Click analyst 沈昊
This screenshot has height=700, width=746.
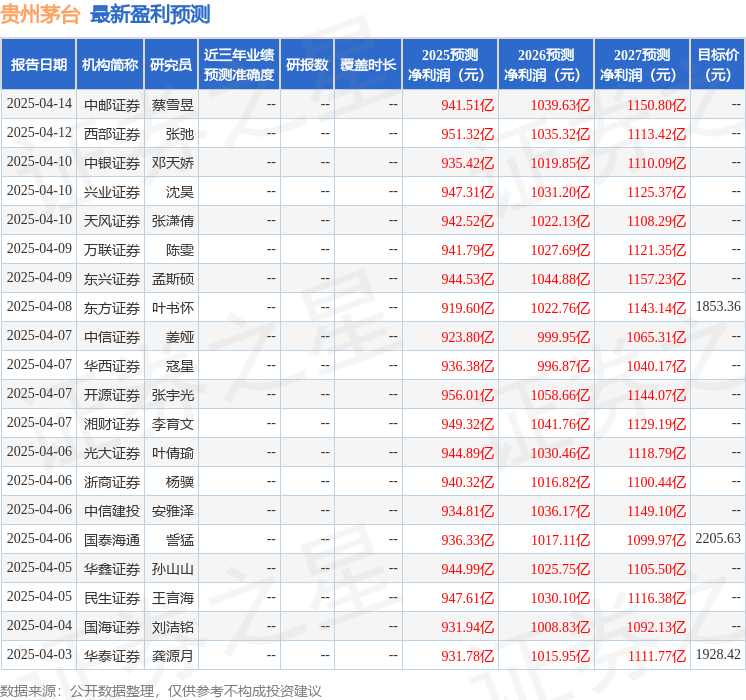tap(180, 192)
